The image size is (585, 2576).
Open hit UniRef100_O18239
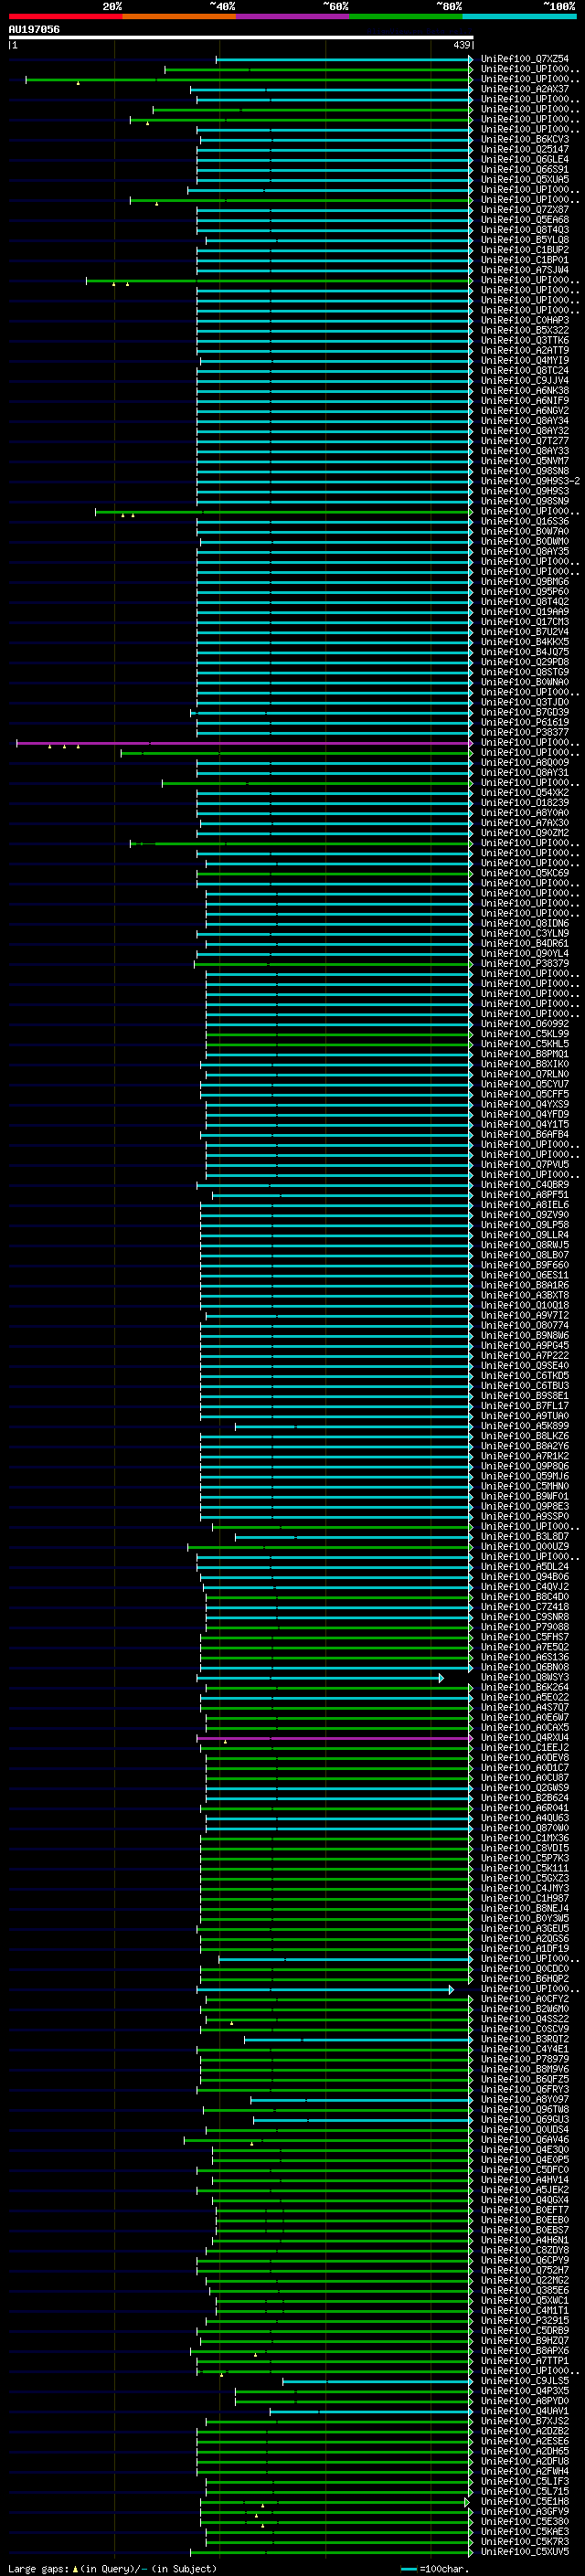[524, 803]
